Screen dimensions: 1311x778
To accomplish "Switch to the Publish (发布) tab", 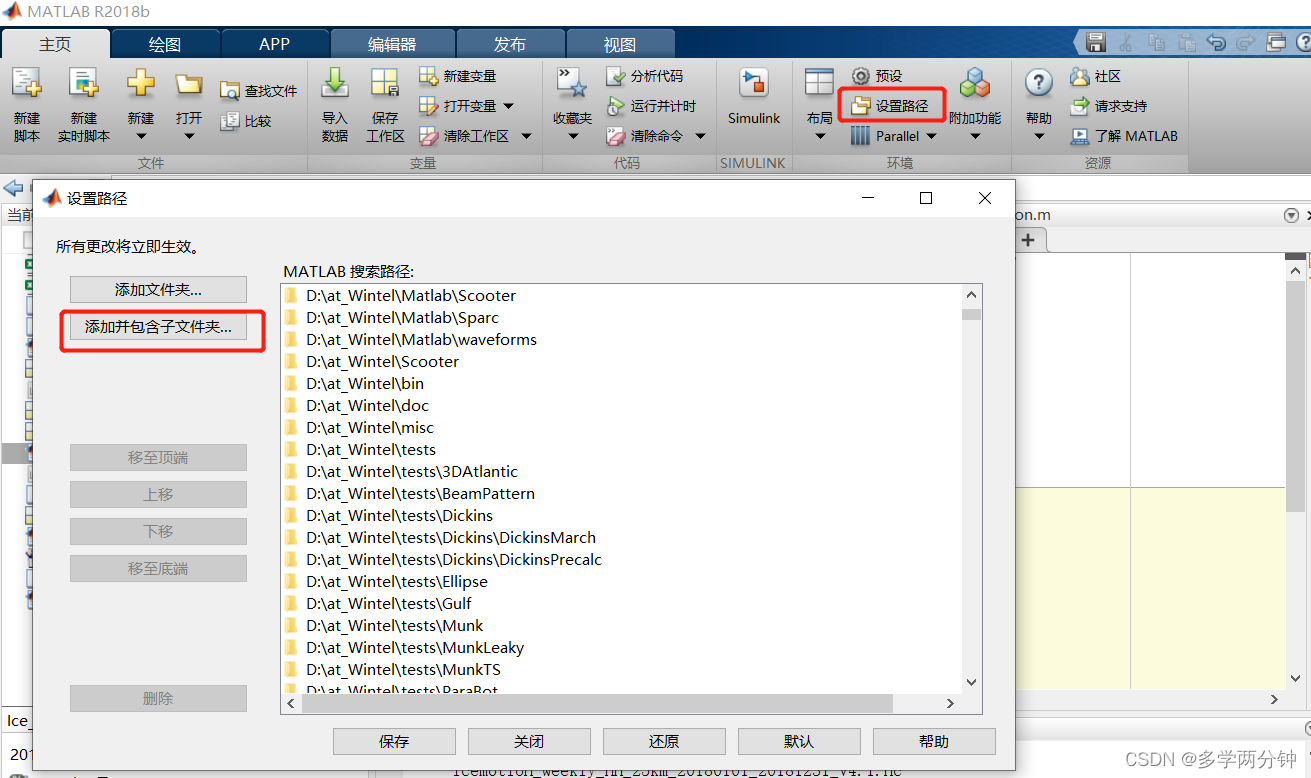I will coord(510,44).
